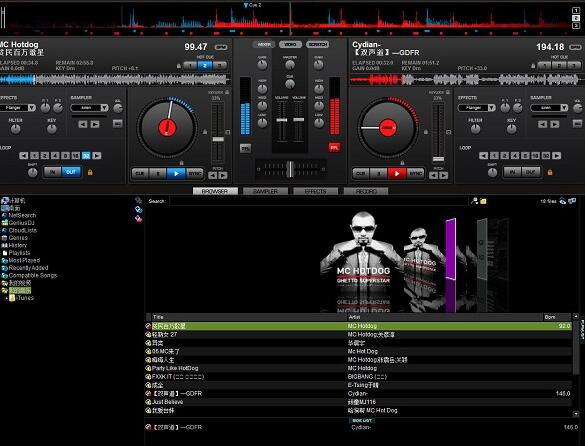Viewport: 585px width, 446px height.
Task: Set loop IN point on left deck
Action: point(53,172)
